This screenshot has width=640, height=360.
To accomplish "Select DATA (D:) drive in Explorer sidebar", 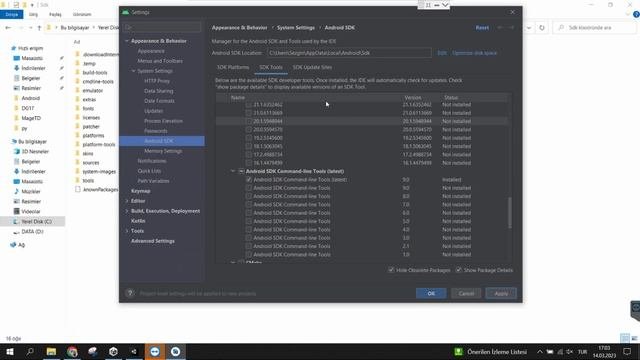I will tap(32, 231).
